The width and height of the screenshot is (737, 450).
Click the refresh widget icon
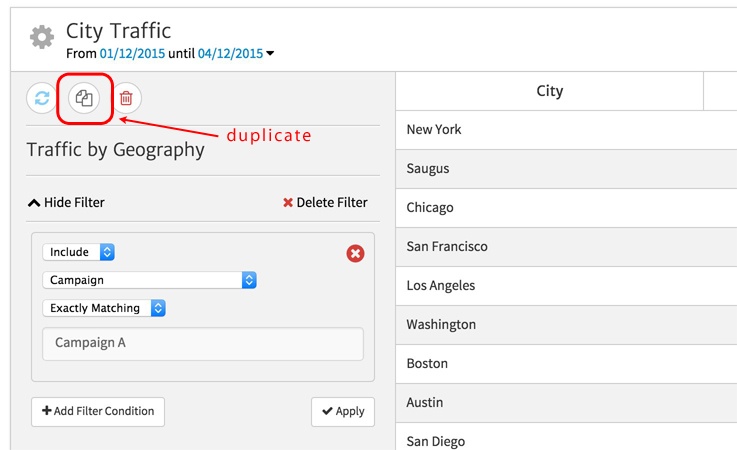42,98
